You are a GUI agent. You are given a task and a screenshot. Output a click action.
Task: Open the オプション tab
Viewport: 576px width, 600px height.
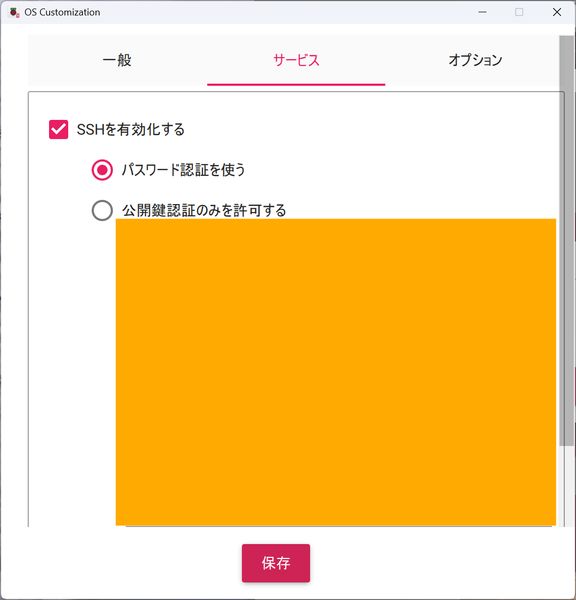475,60
